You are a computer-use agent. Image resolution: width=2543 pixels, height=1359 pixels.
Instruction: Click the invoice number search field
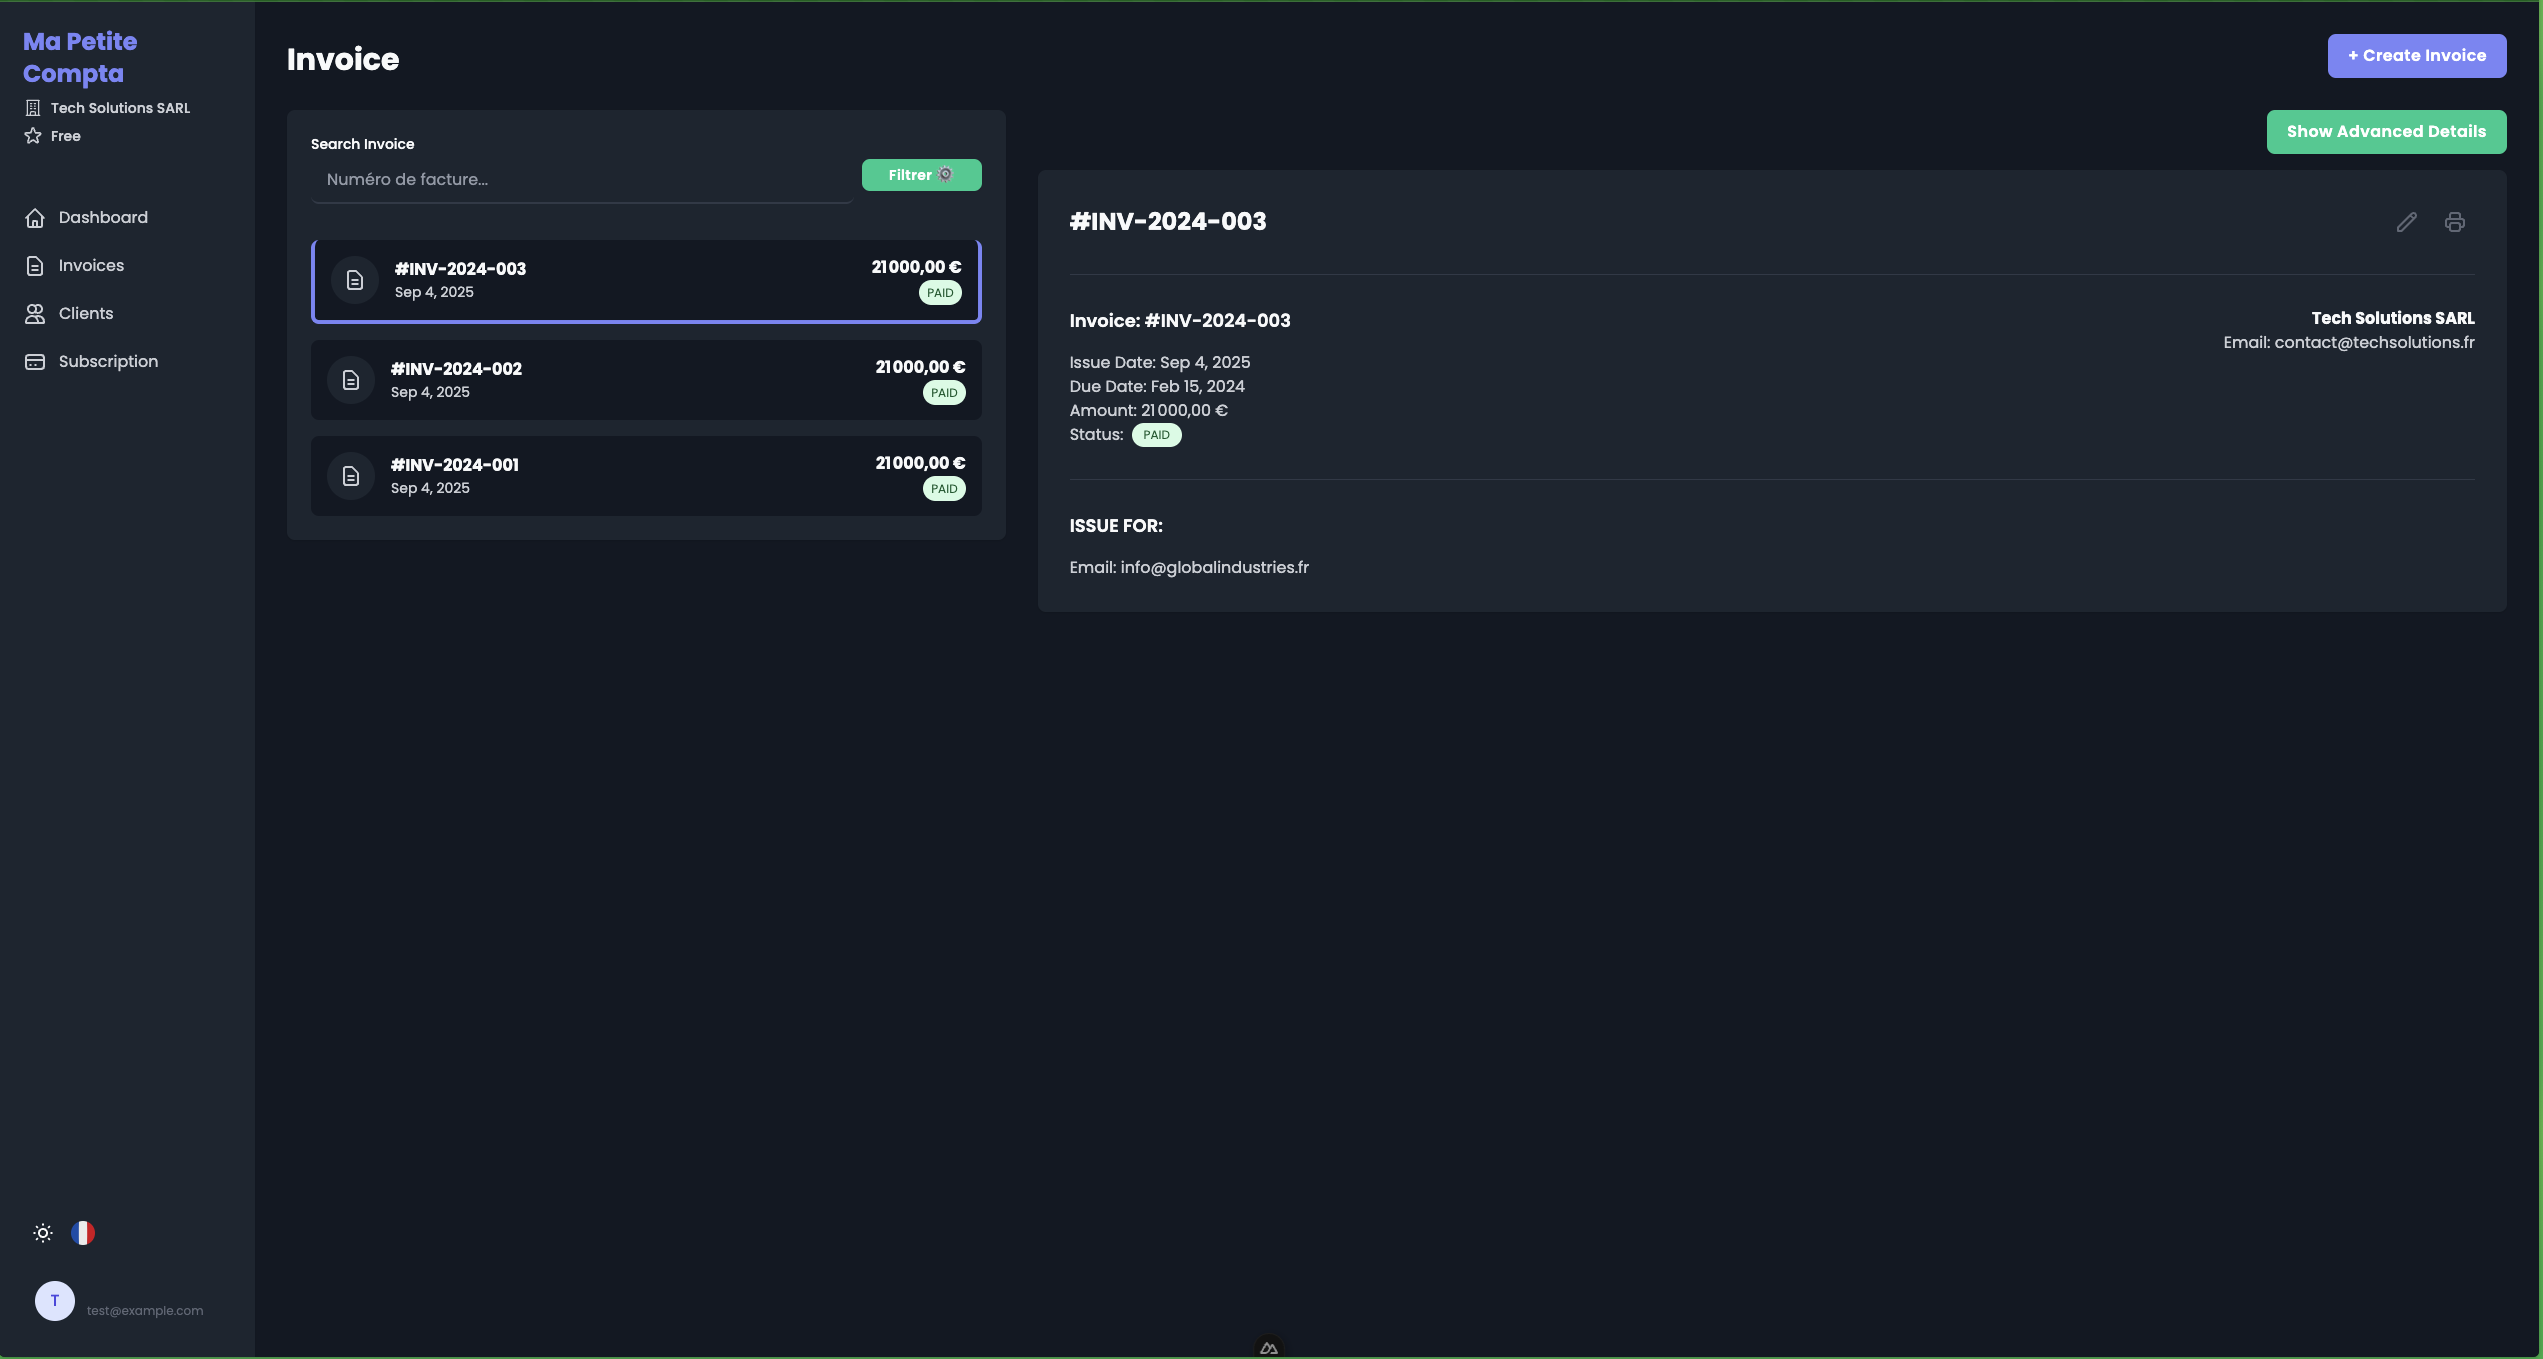pos(582,180)
